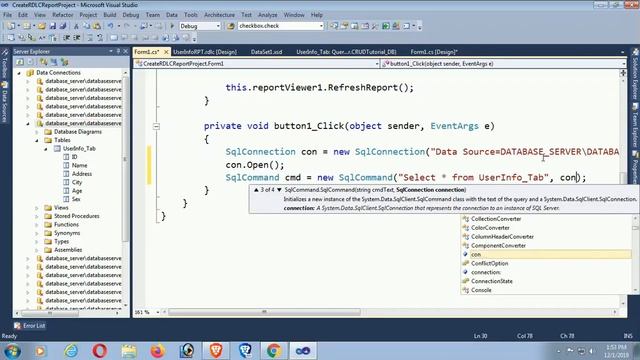Switch to the Form1.cs [Design] tab
Image resolution: width=640 pixels, height=360 pixels.
[434, 52]
